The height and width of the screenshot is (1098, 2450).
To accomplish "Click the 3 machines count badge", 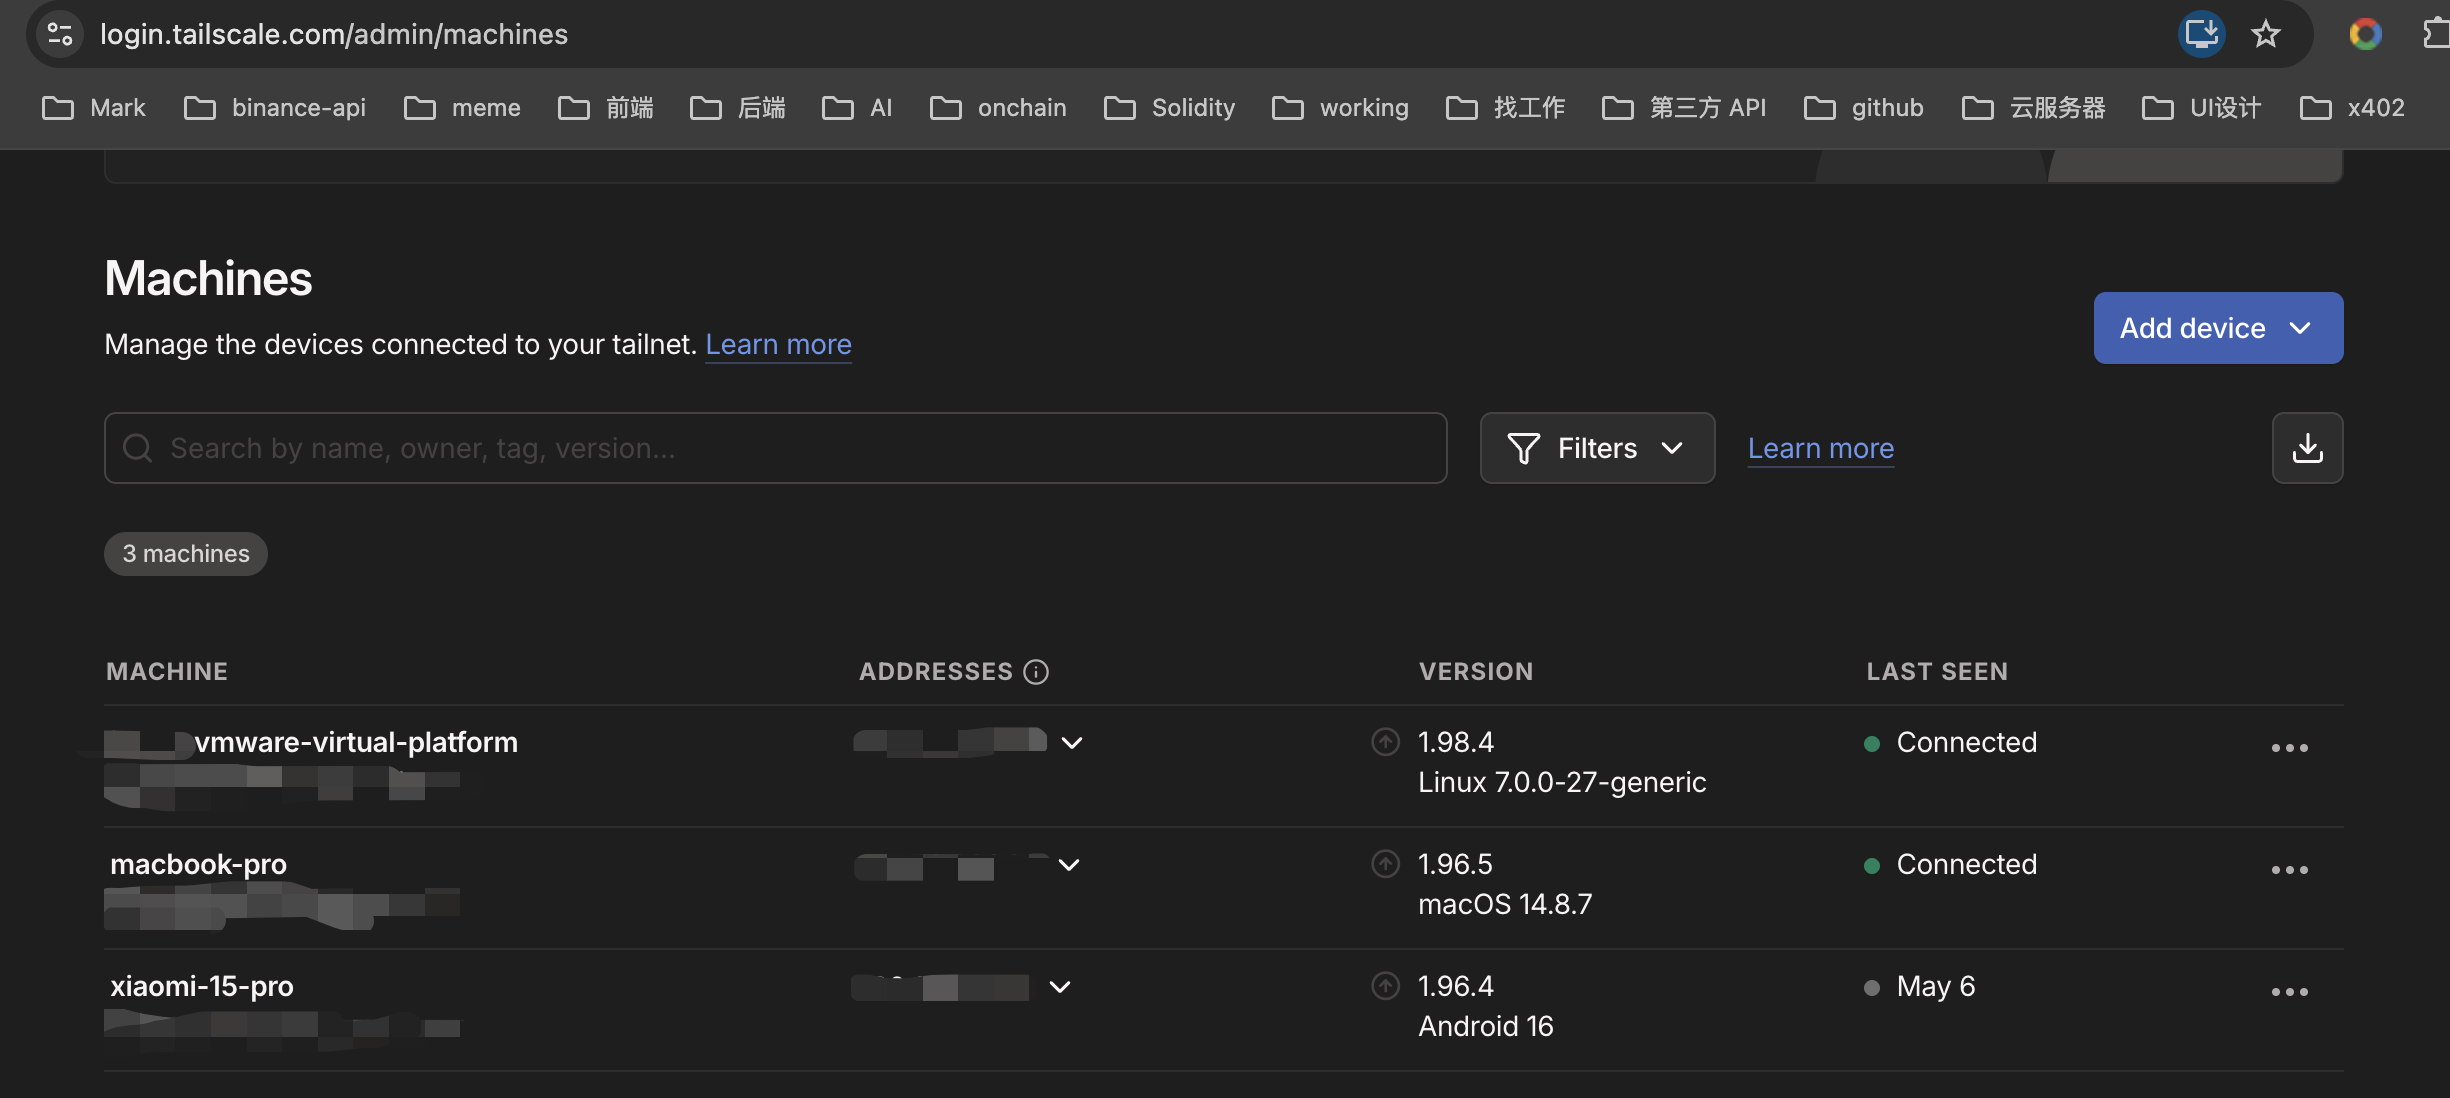I will [186, 554].
